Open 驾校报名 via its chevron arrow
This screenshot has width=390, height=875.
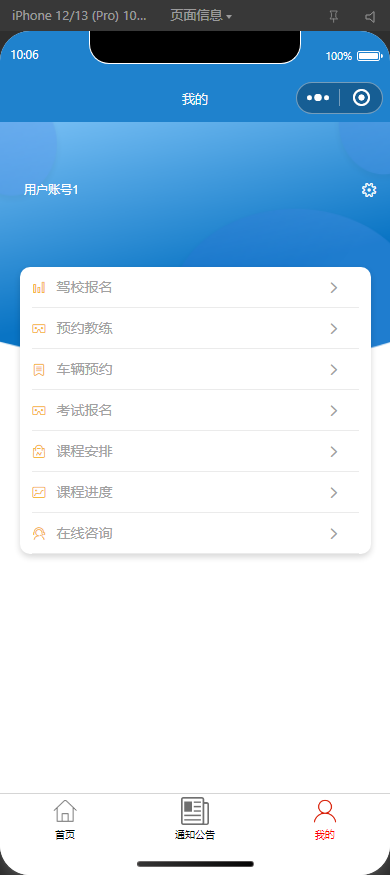[x=334, y=288]
